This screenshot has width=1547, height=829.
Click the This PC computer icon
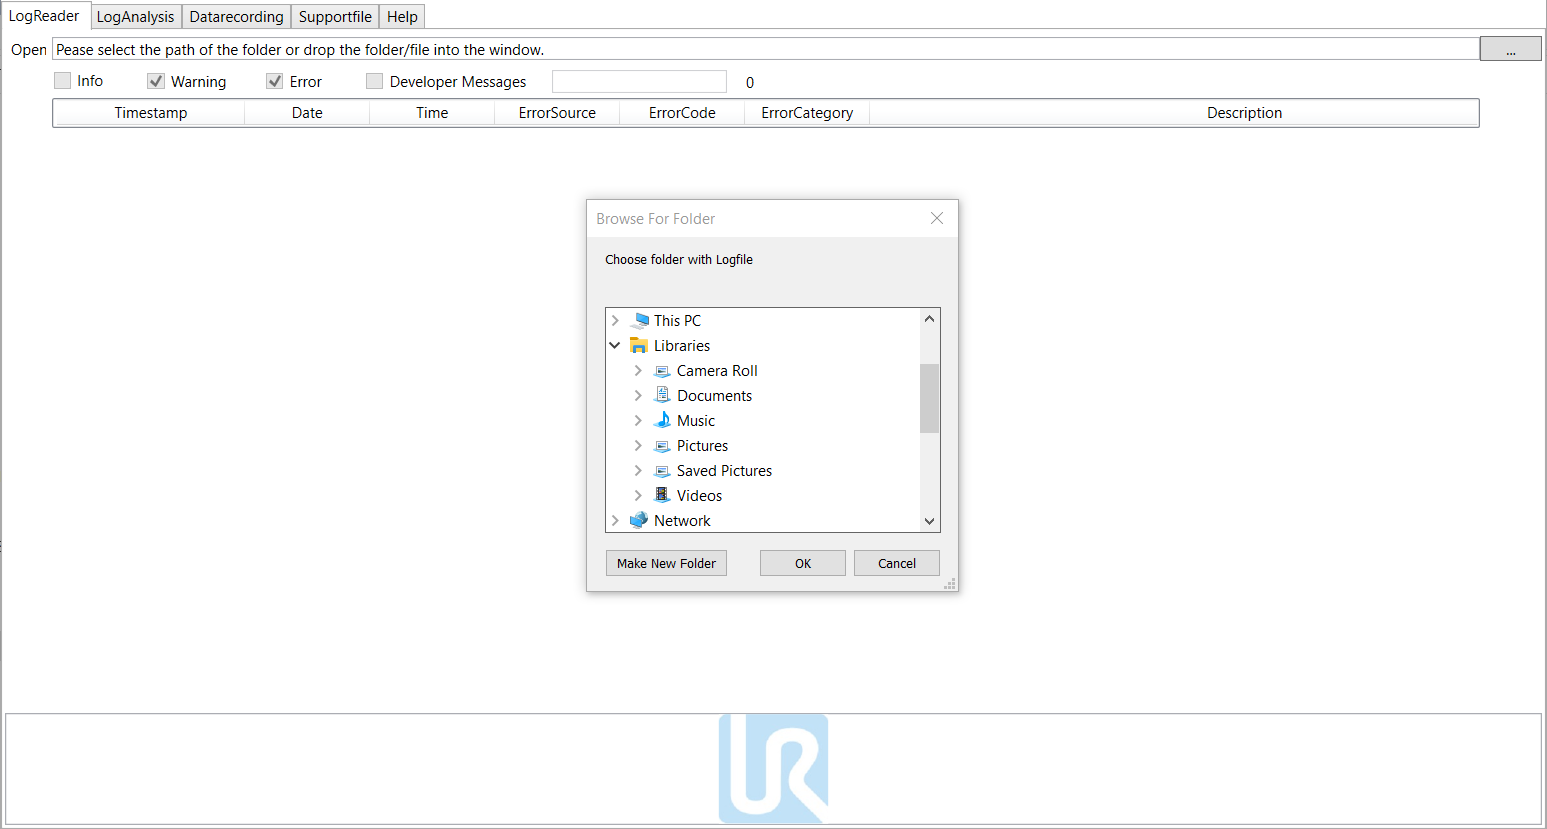pos(640,321)
